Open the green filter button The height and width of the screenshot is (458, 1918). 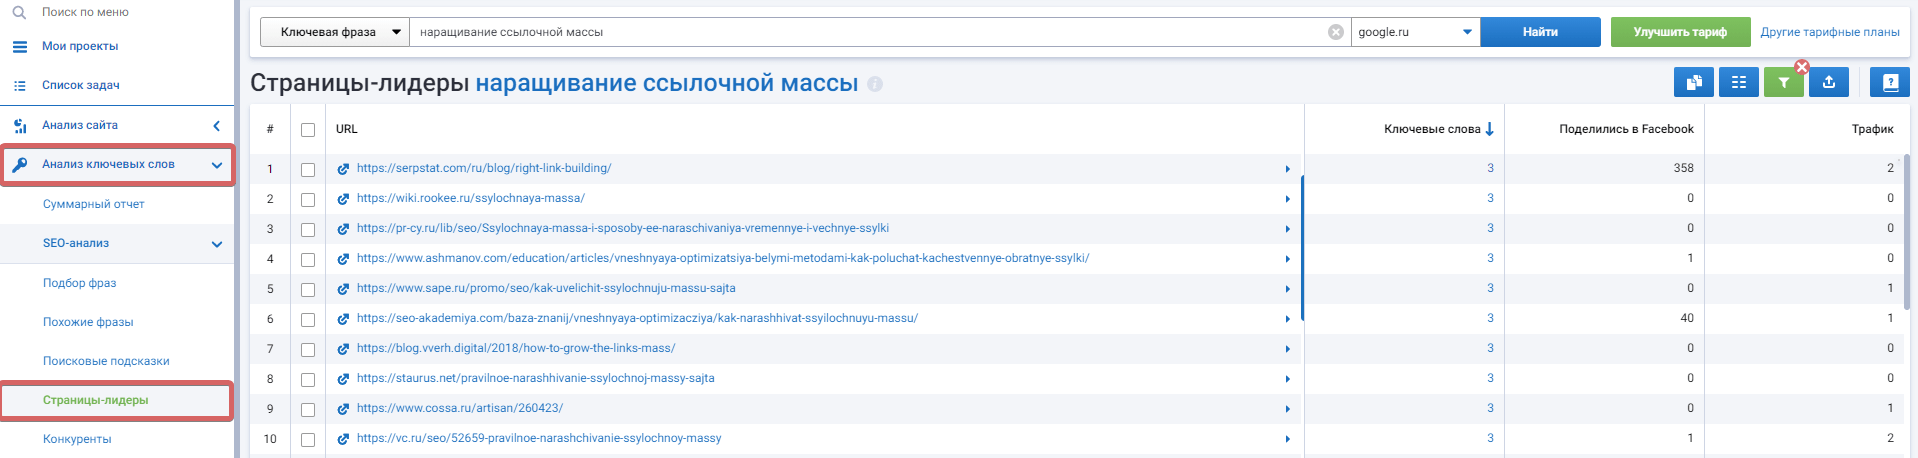[1784, 83]
